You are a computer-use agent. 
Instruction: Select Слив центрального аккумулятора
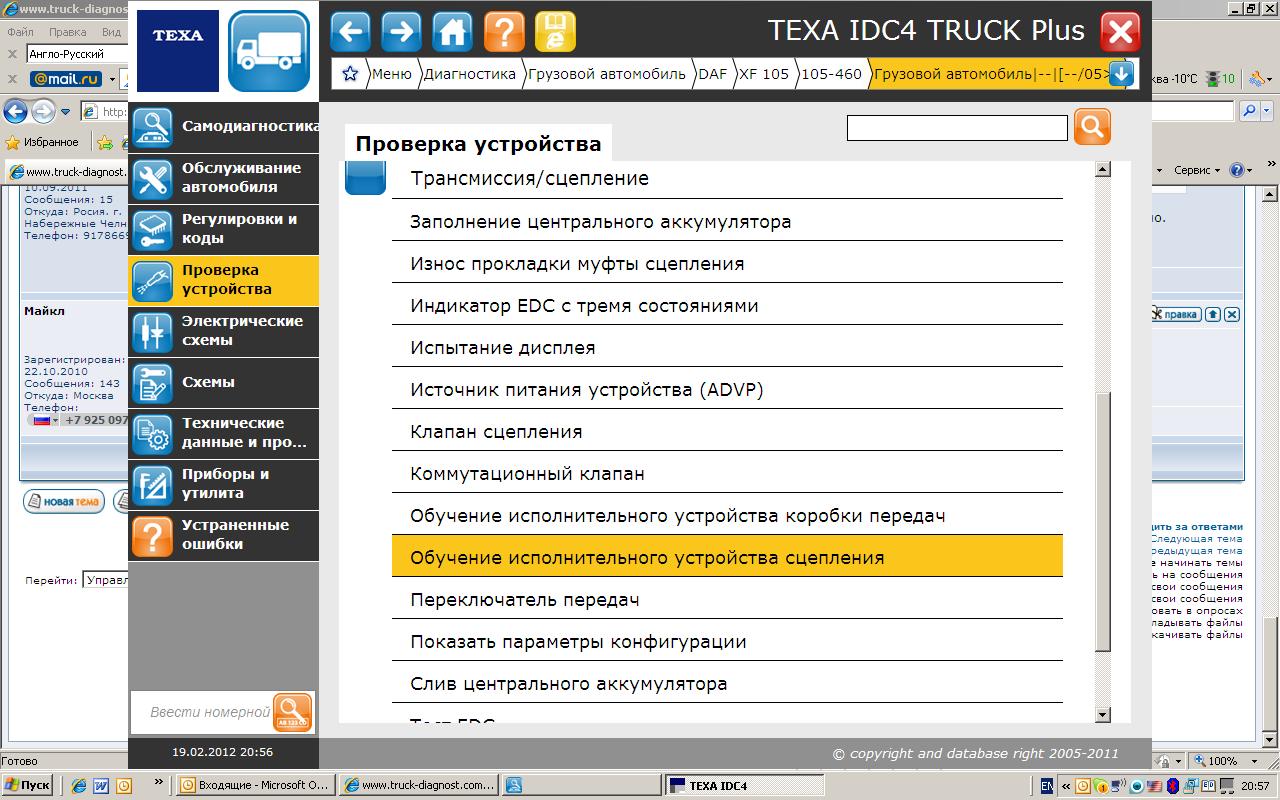coord(727,683)
